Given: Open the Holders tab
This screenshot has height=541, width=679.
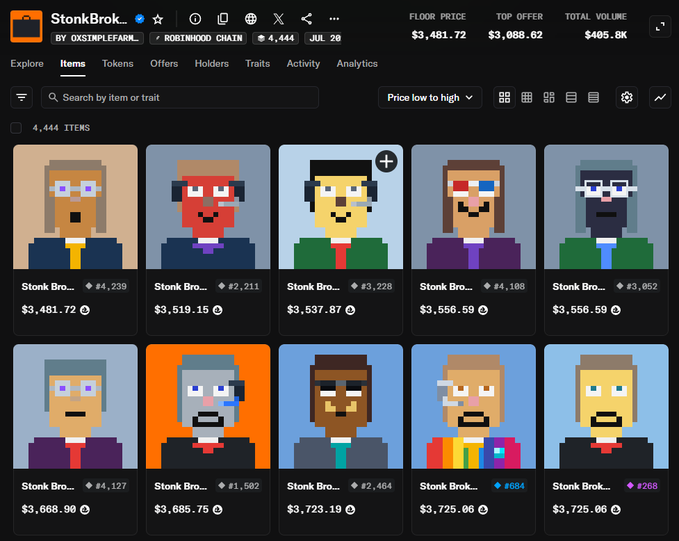Looking at the screenshot, I should pos(212,64).
